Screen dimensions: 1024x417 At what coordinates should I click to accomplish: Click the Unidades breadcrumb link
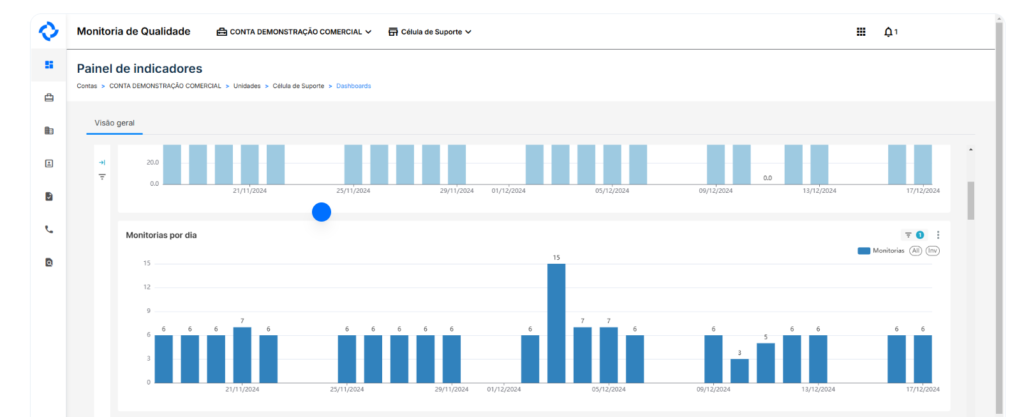click(248, 86)
